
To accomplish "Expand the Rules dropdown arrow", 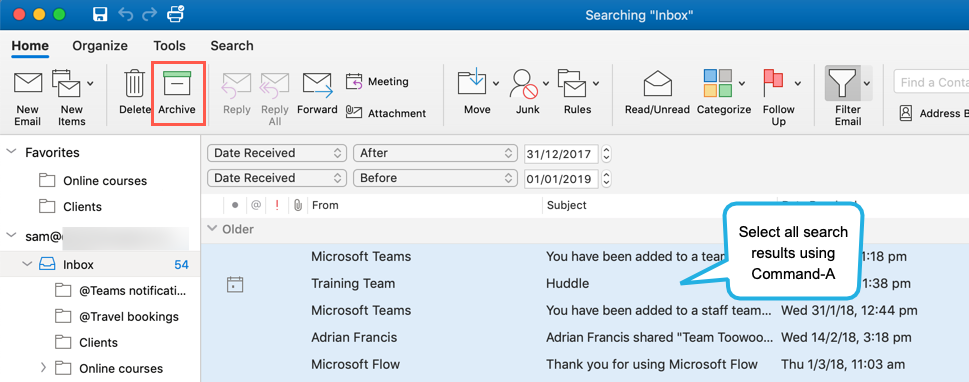I will [x=596, y=83].
